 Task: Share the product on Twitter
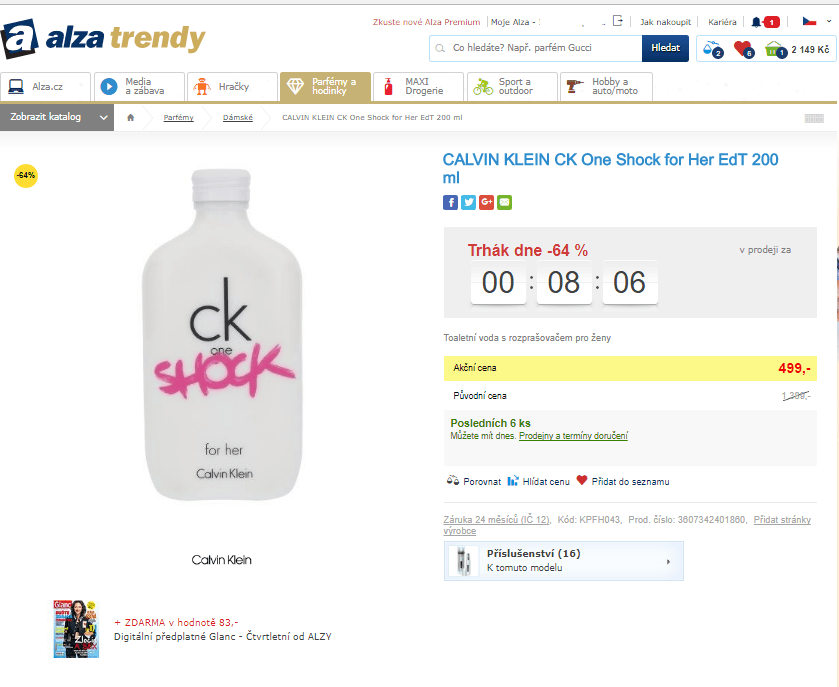click(468, 202)
